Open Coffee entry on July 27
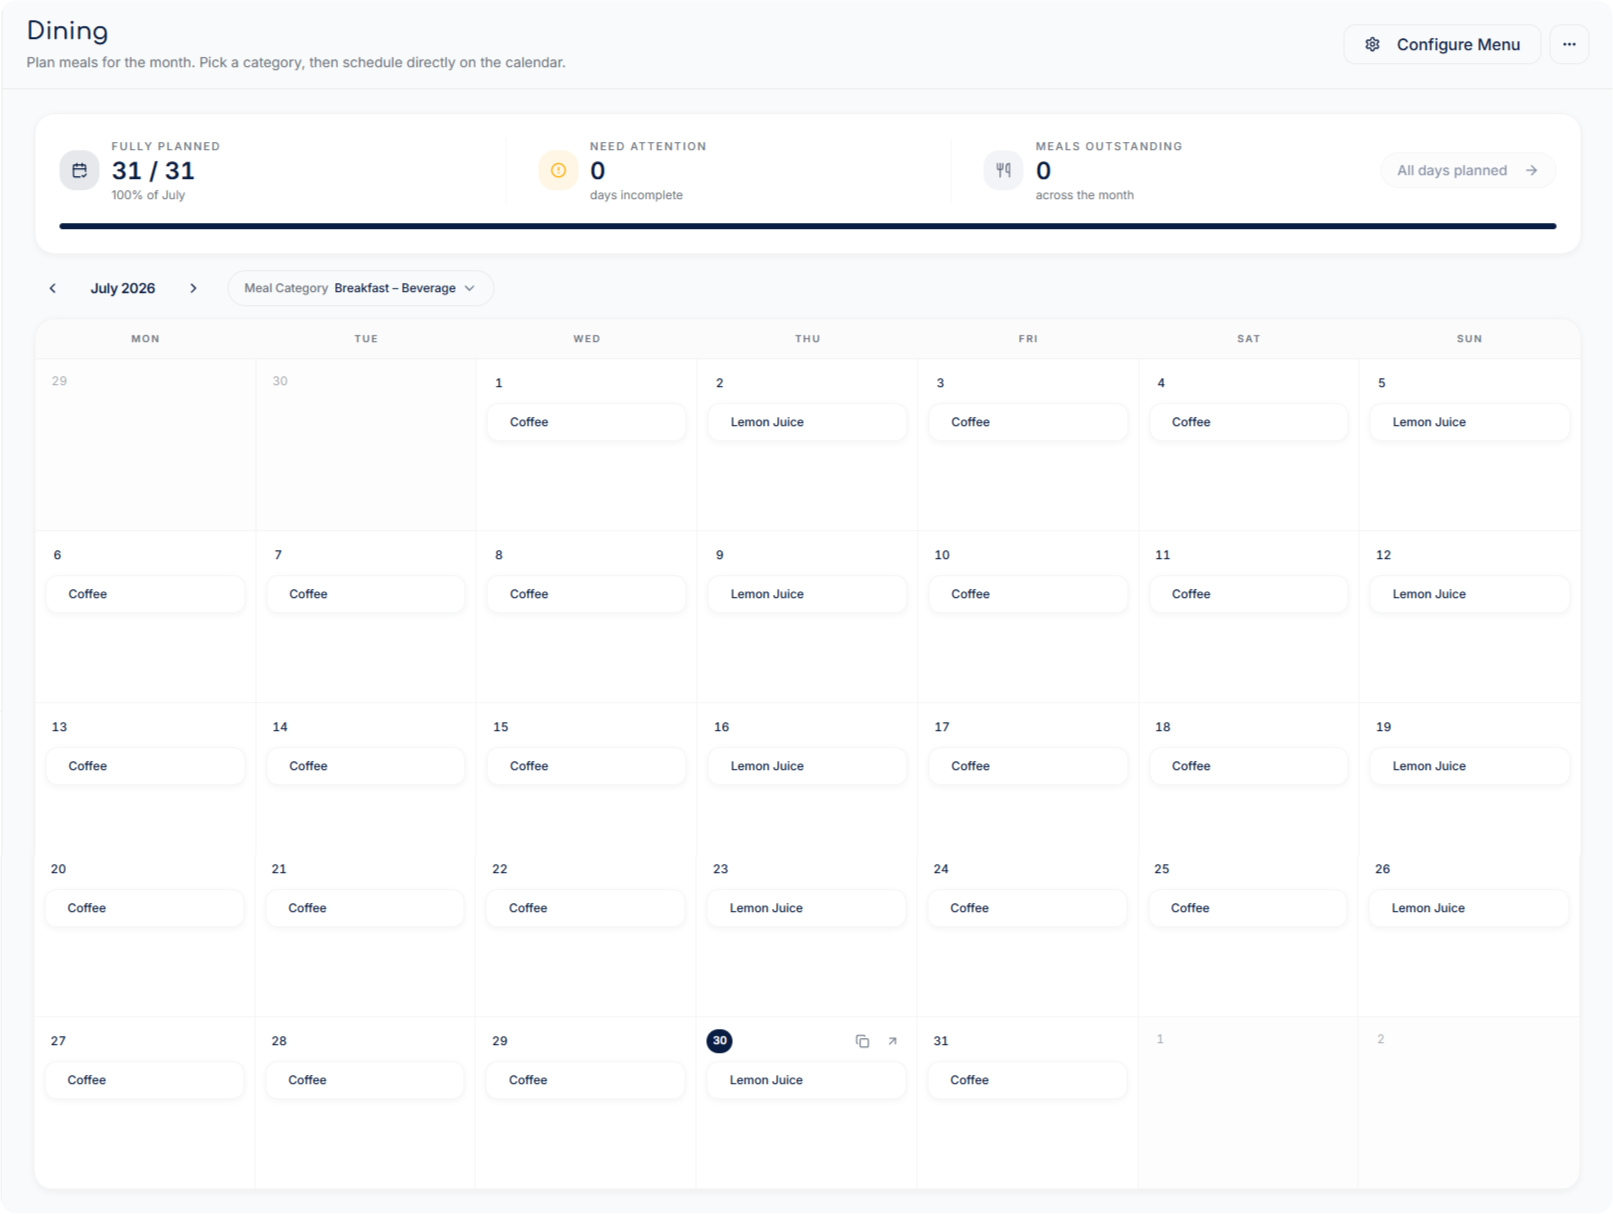The height and width of the screenshot is (1214, 1613). [144, 1080]
